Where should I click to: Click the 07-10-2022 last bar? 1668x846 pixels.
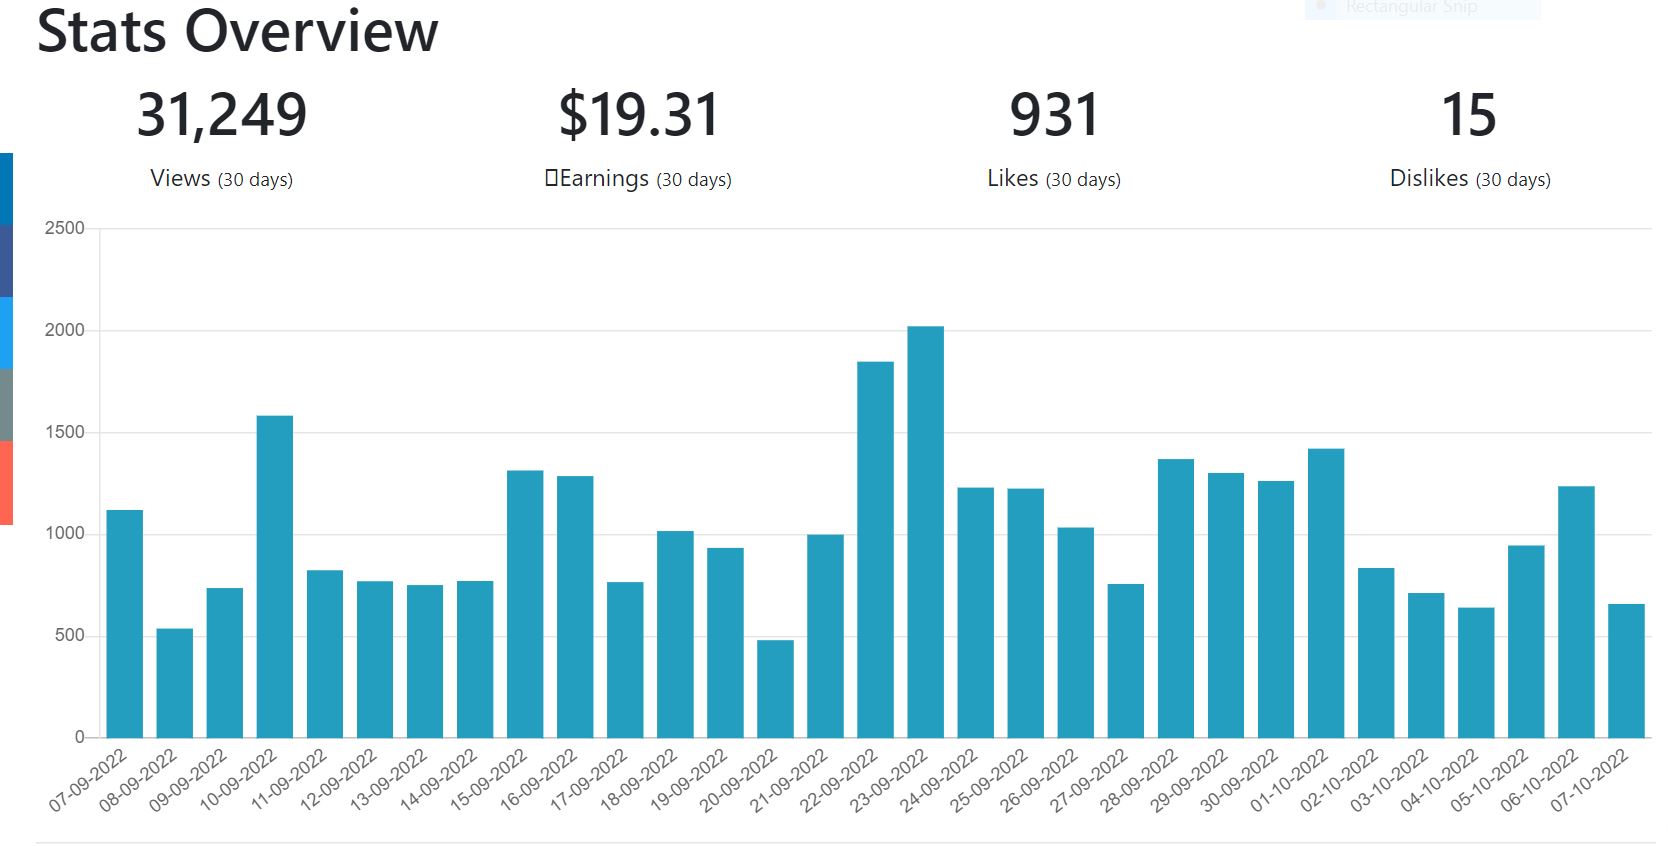coord(1626,671)
